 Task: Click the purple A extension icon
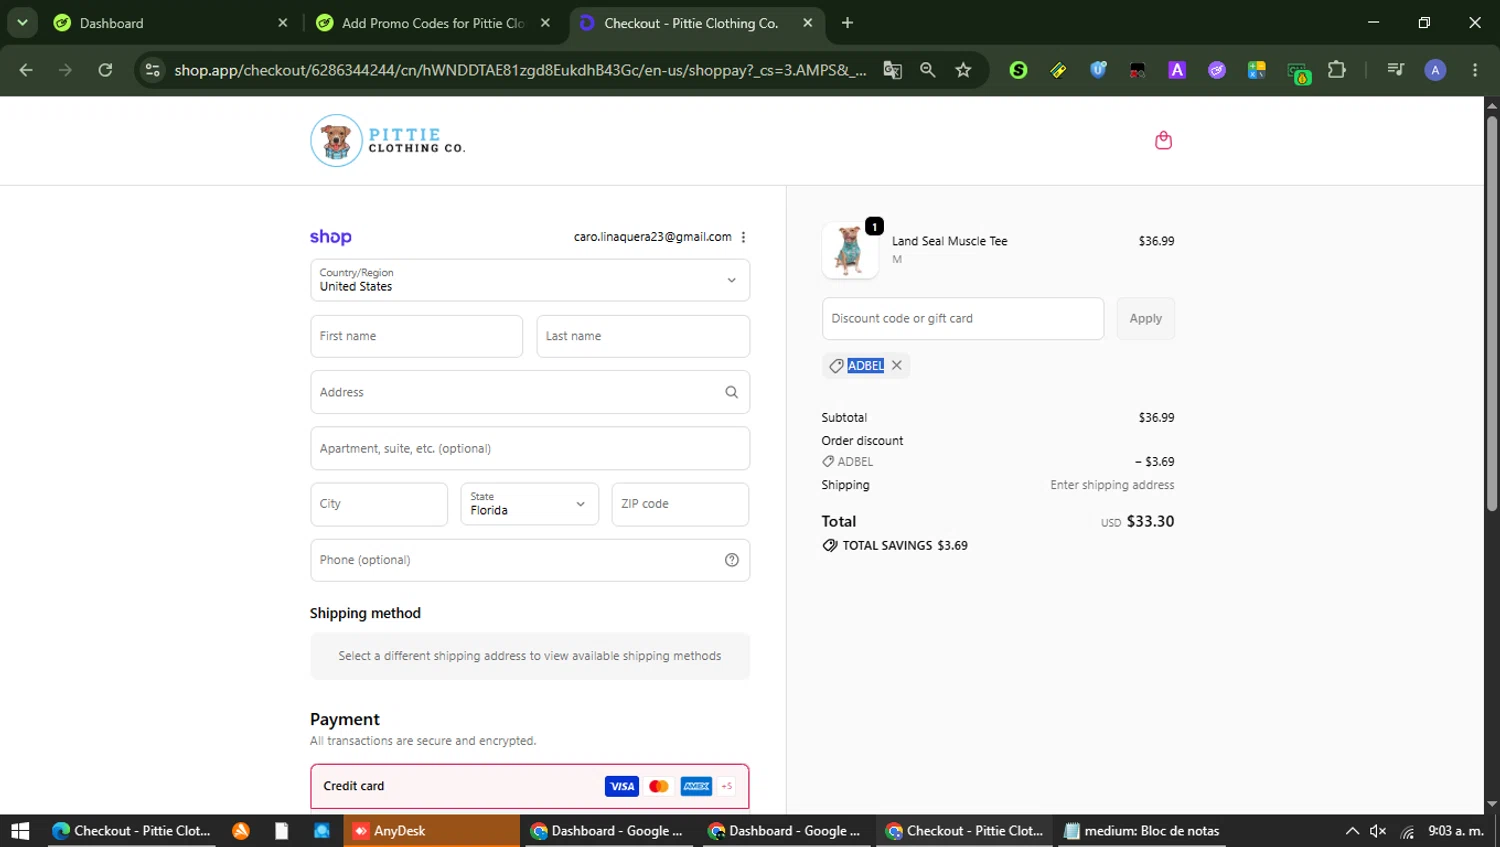click(1177, 70)
